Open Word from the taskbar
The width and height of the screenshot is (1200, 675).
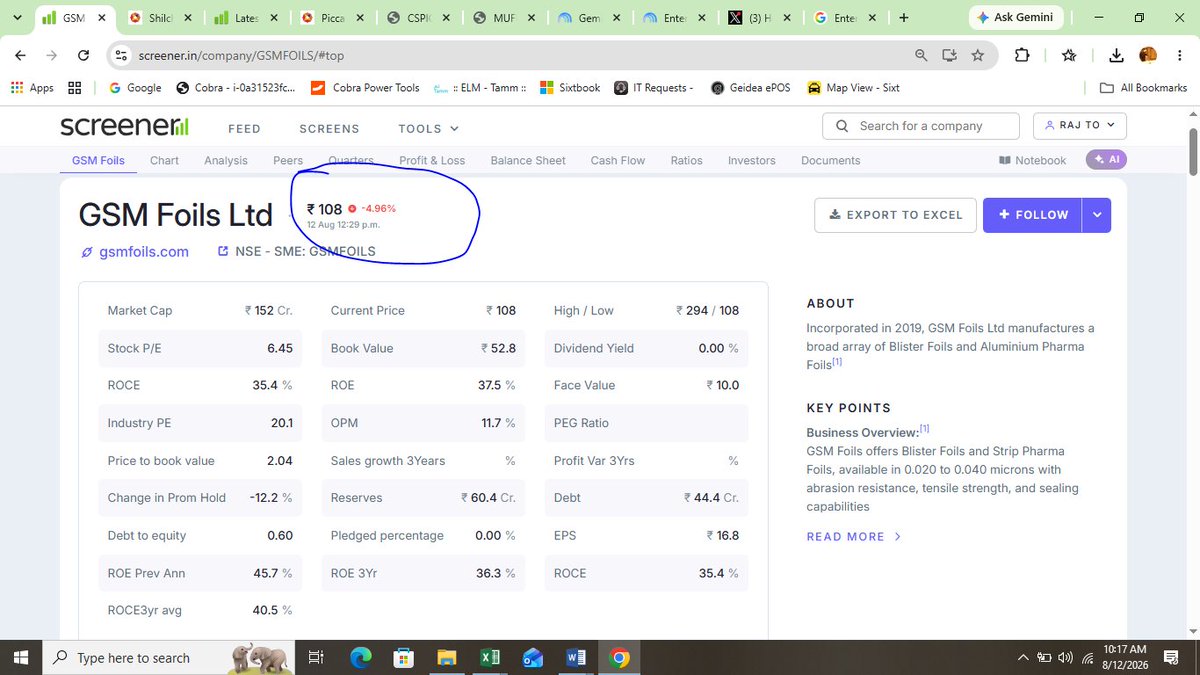576,658
